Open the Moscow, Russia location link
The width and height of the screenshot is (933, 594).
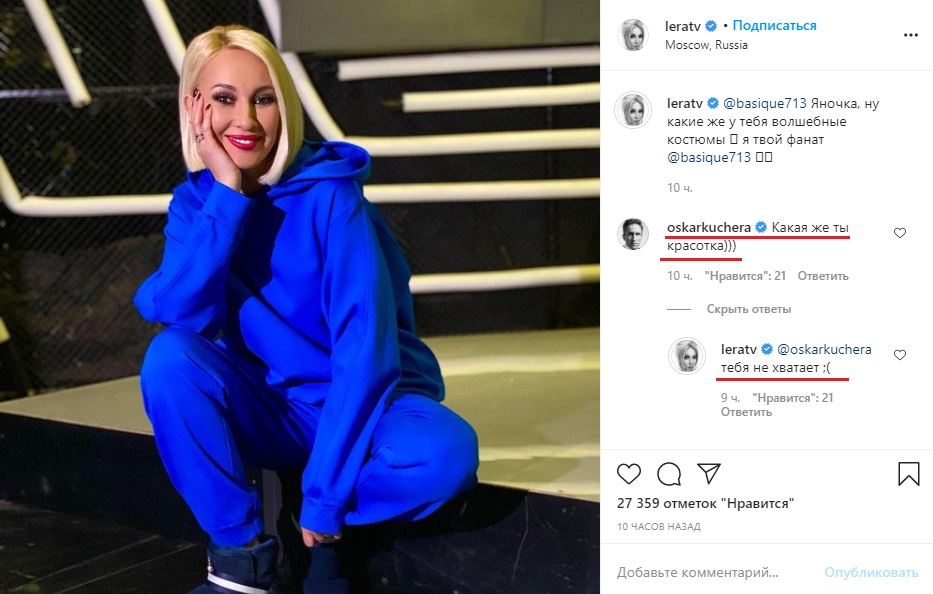tap(706, 45)
